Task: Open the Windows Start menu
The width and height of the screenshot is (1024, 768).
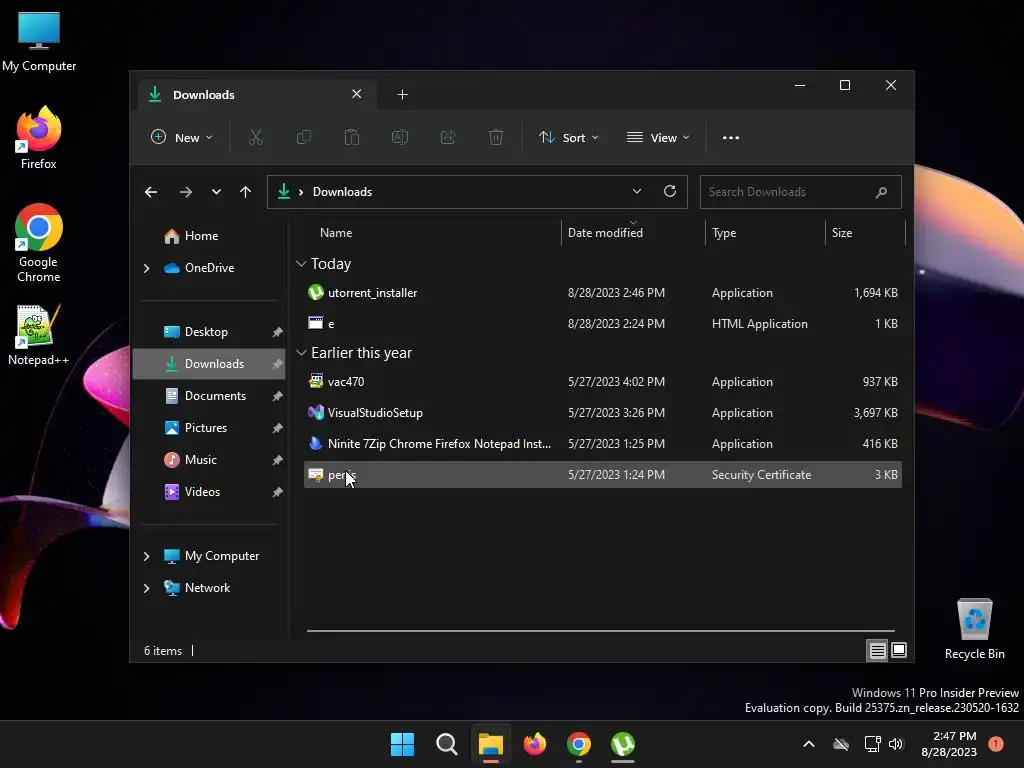Action: (402, 744)
